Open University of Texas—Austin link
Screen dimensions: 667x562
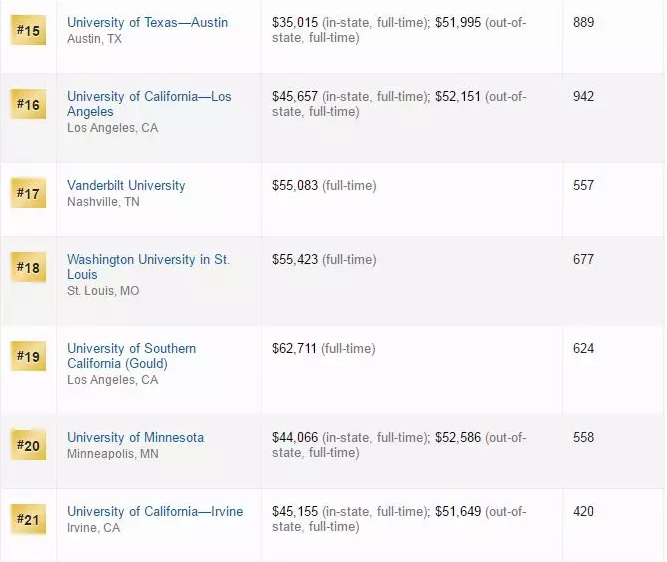(147, 22)
